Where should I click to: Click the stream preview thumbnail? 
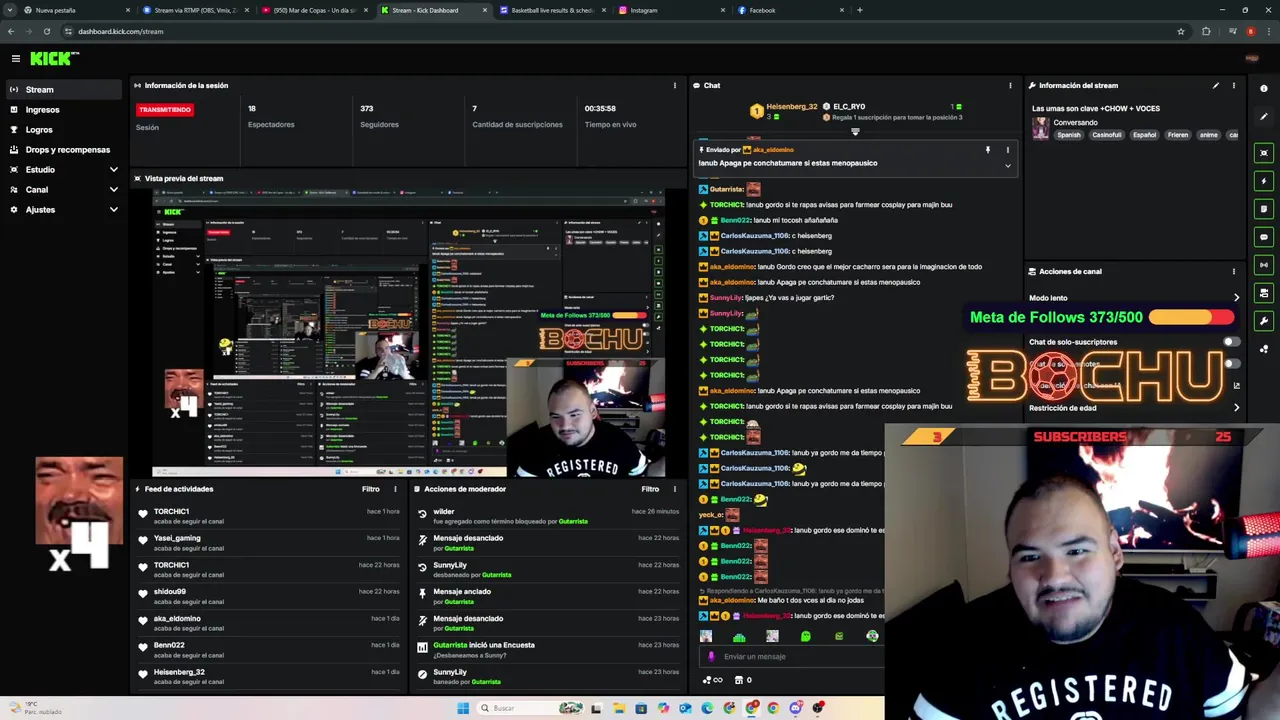click(408, 335)
